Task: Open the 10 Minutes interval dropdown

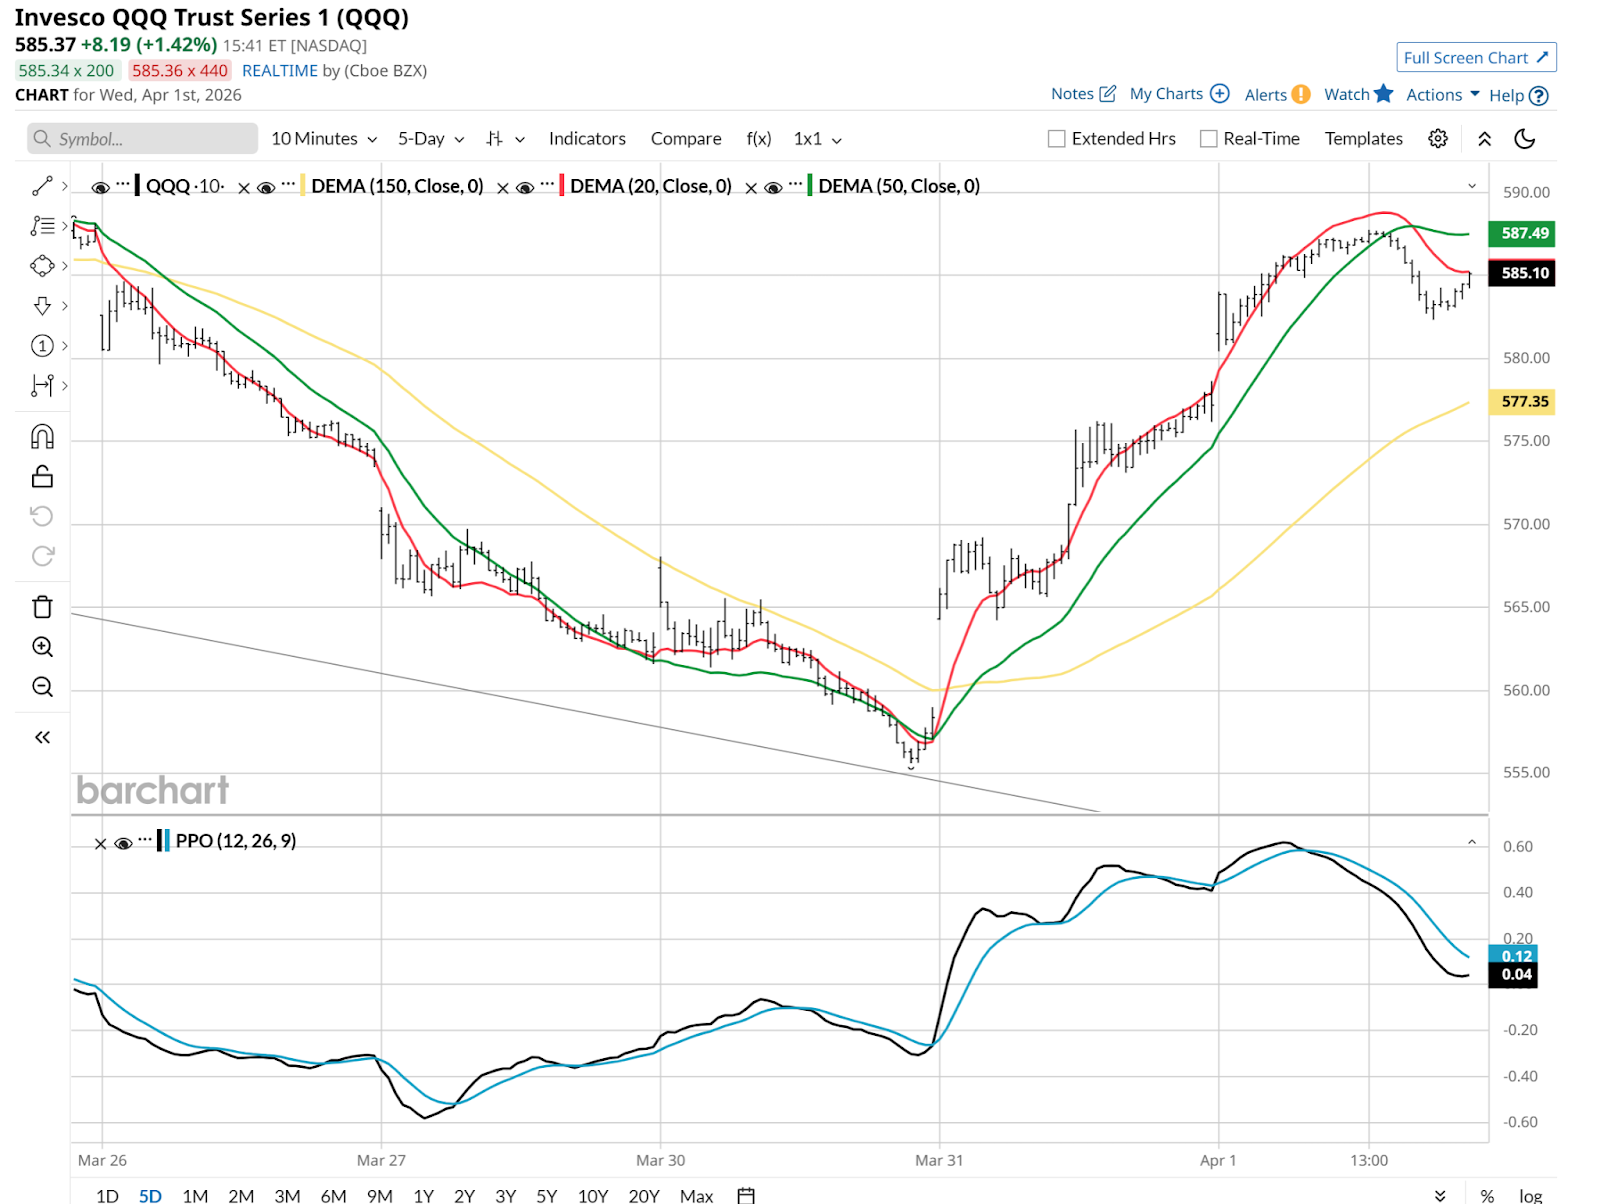Action: tap(324, 139)
